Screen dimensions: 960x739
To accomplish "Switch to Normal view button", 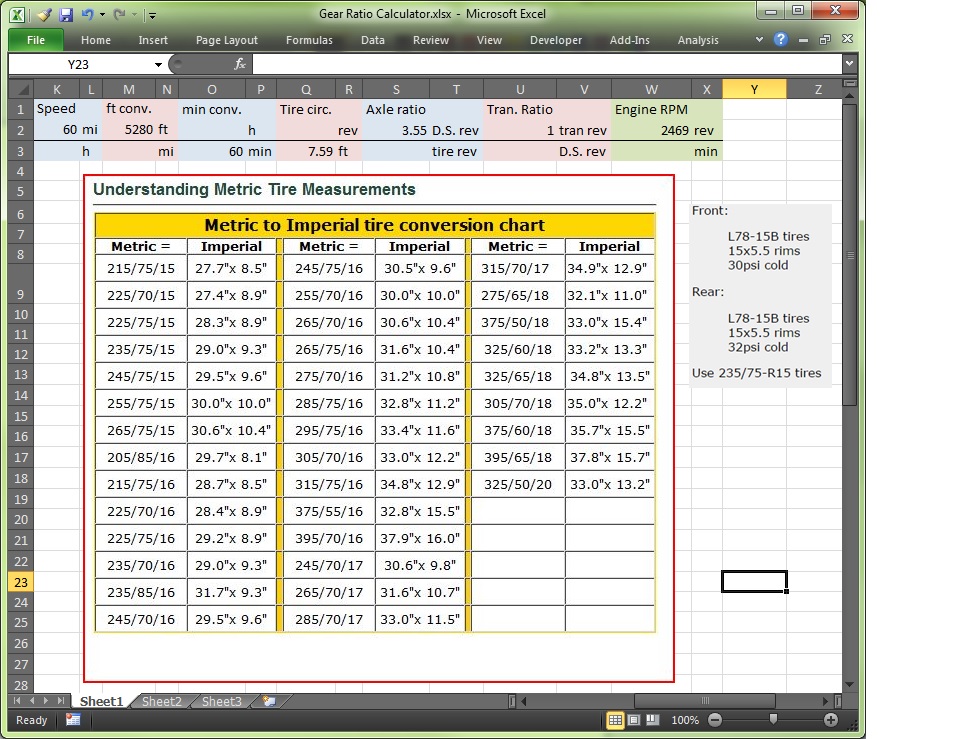I will [615, 720].
